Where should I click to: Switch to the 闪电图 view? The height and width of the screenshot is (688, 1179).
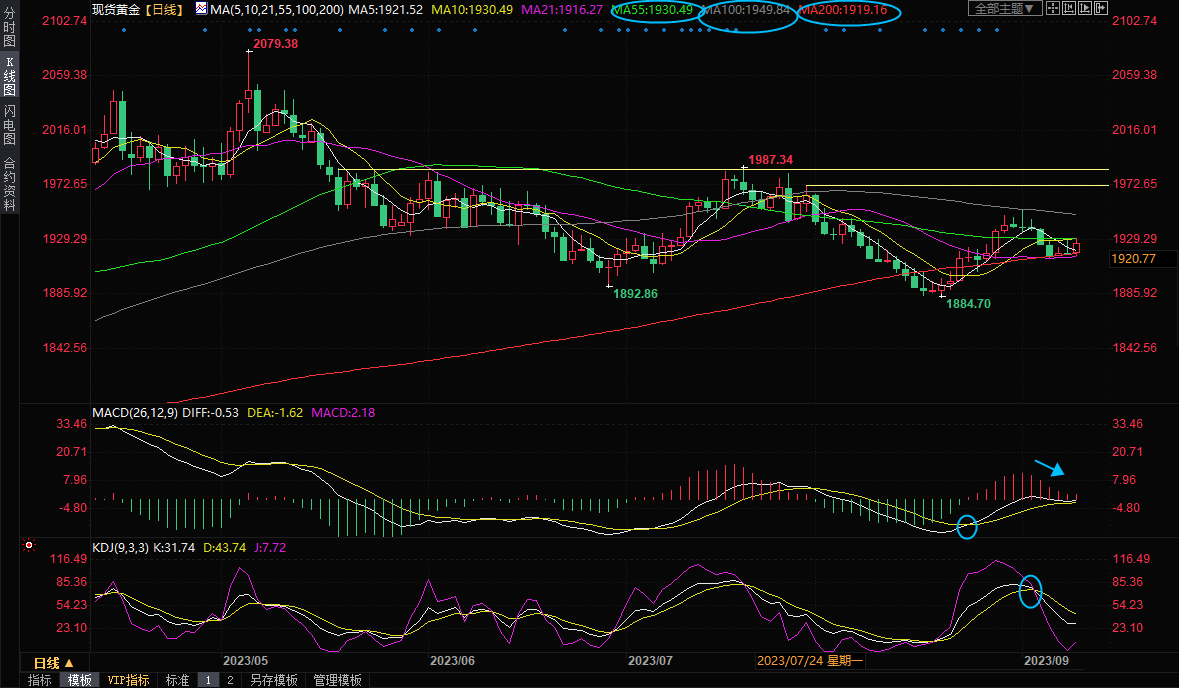[x=9, y=125]
